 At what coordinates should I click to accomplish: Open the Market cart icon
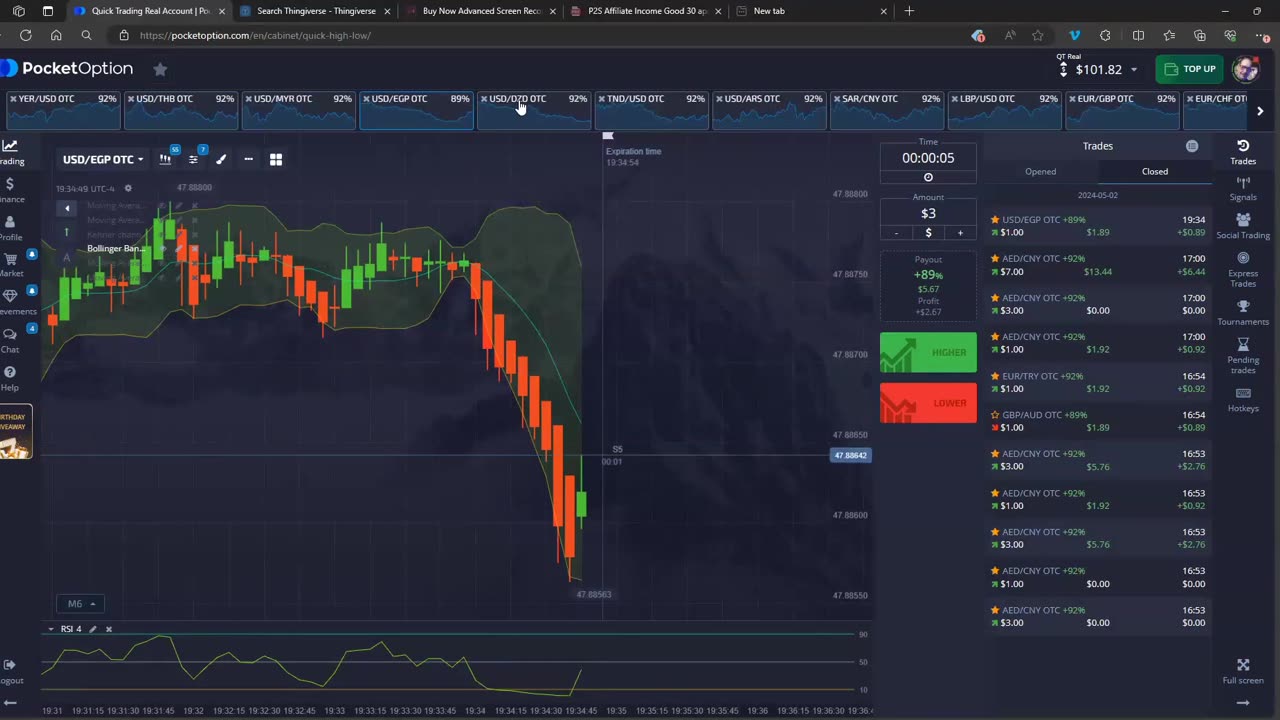click(x=10, y=265)
